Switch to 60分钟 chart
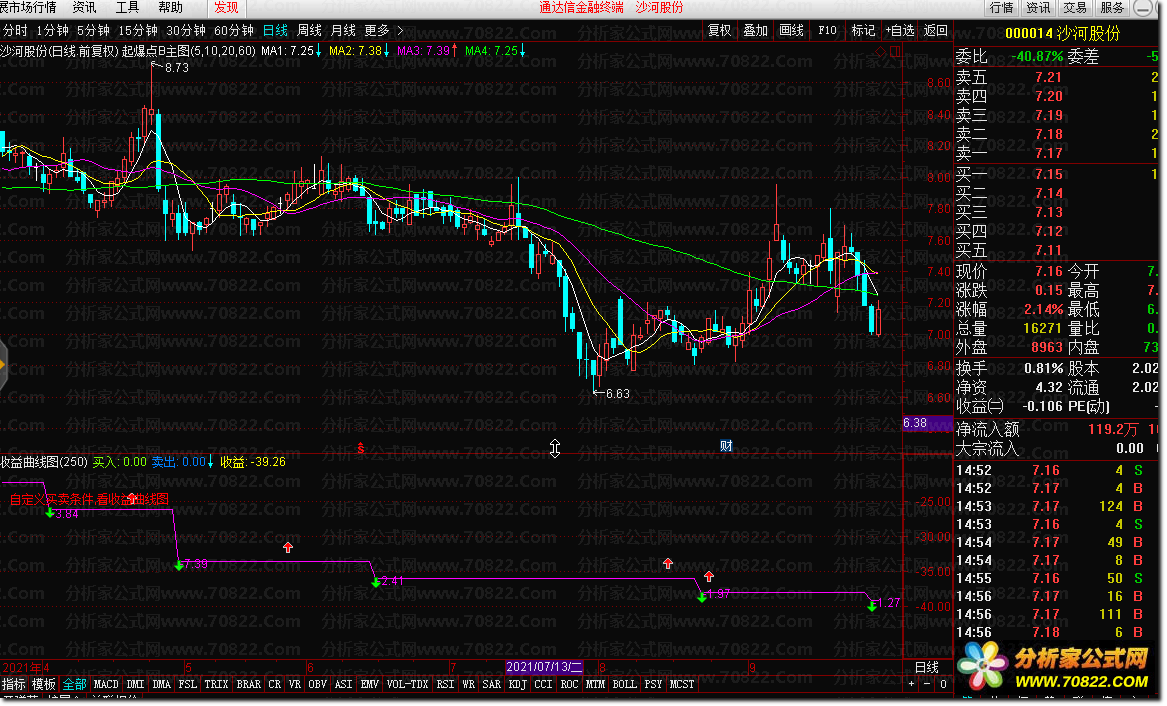The height and width of the screenshot is (706, 1167). point(234,31)
